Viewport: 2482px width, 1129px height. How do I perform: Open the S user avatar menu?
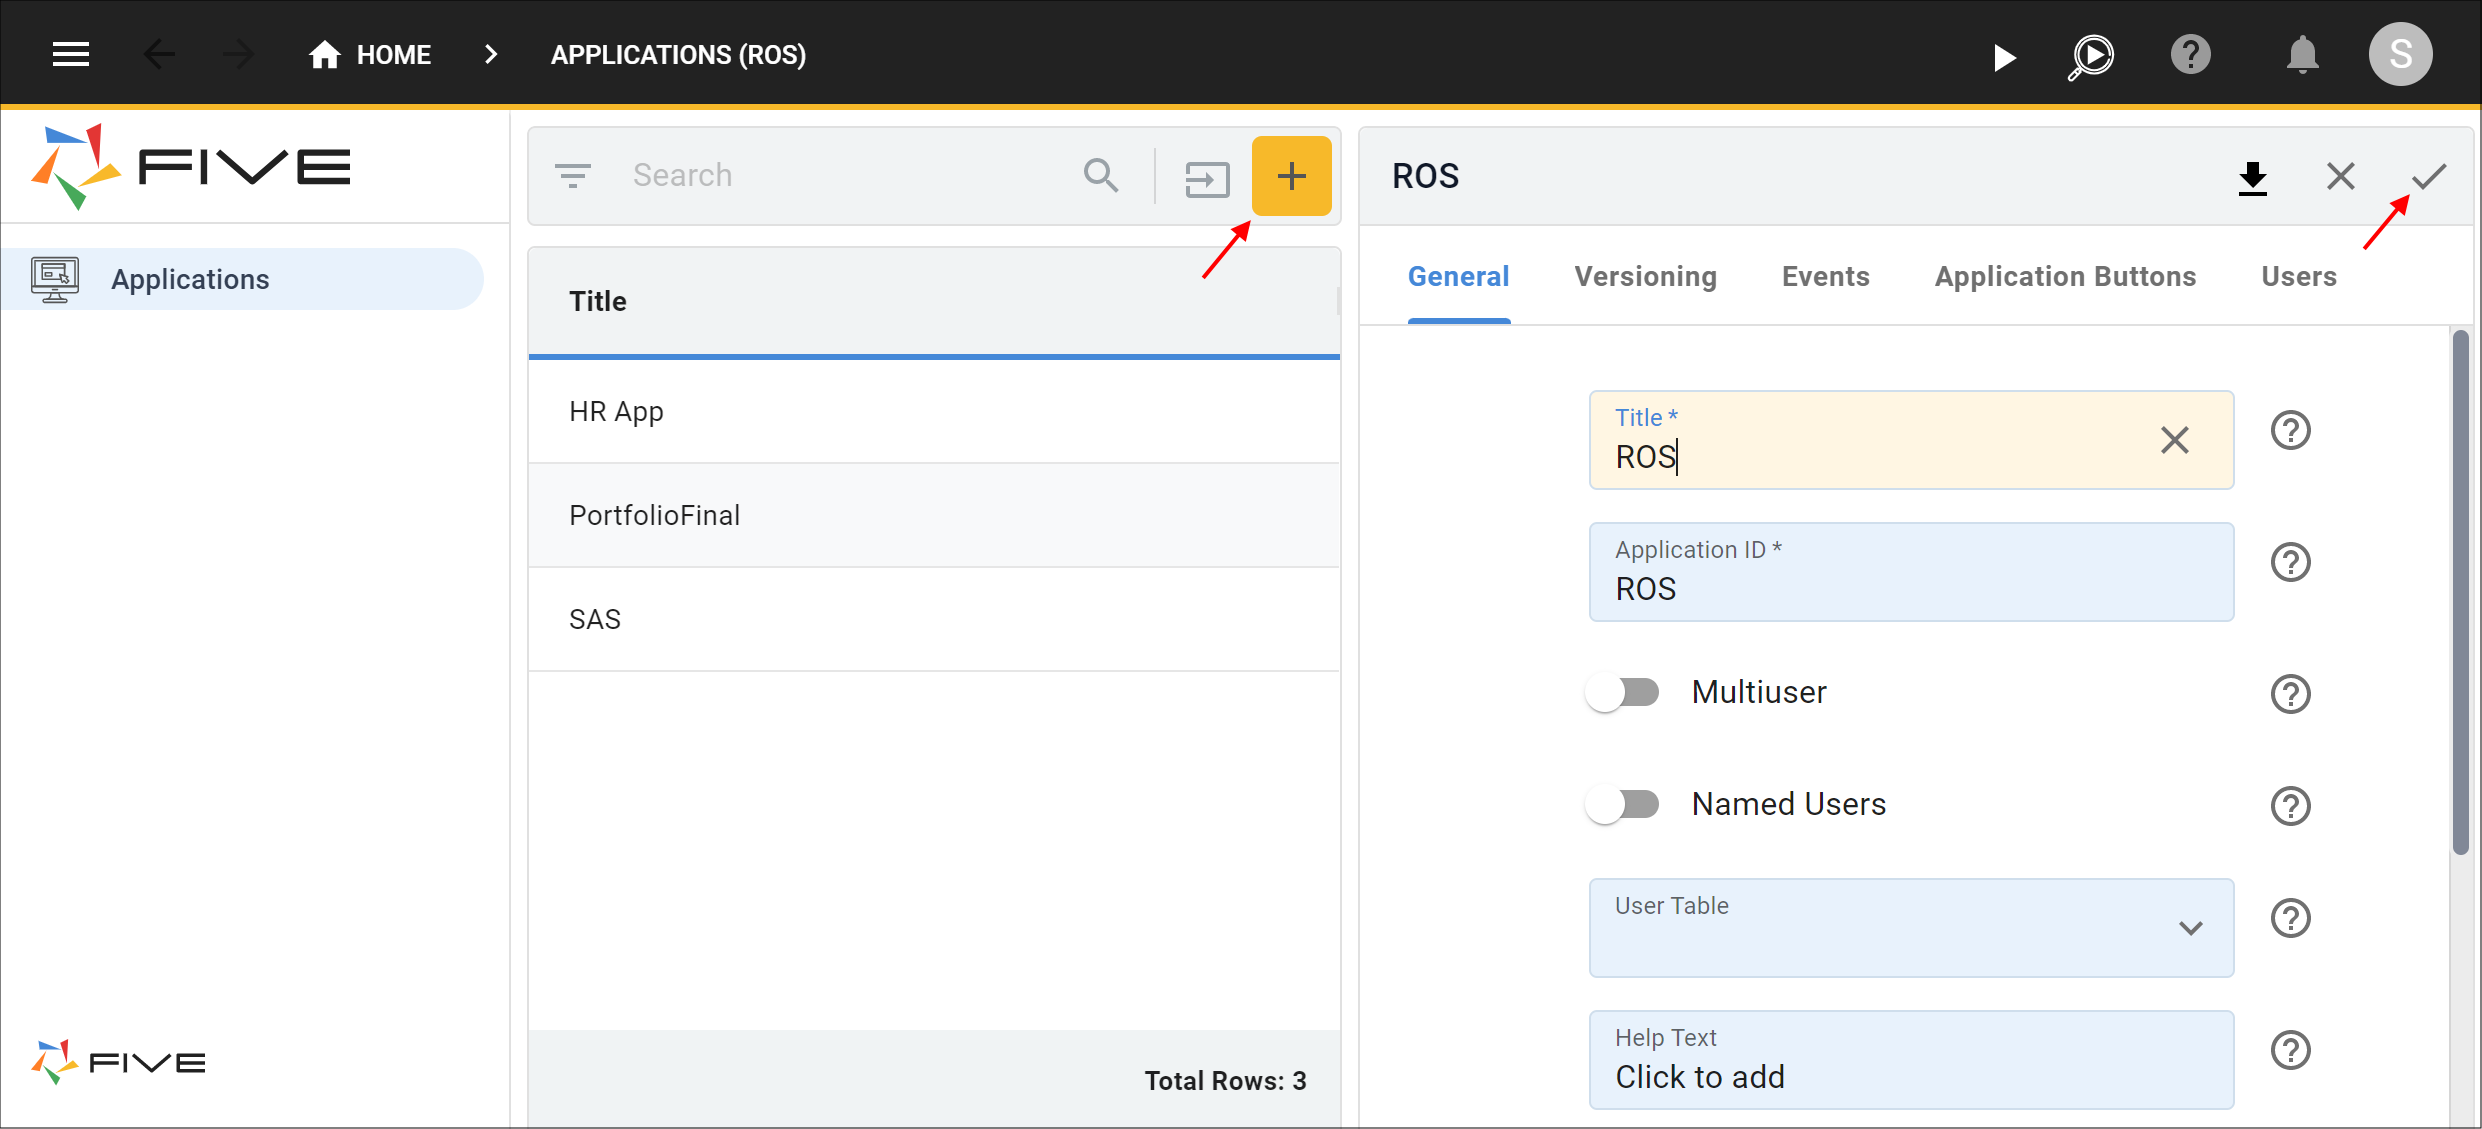(x=2400, y=54)
